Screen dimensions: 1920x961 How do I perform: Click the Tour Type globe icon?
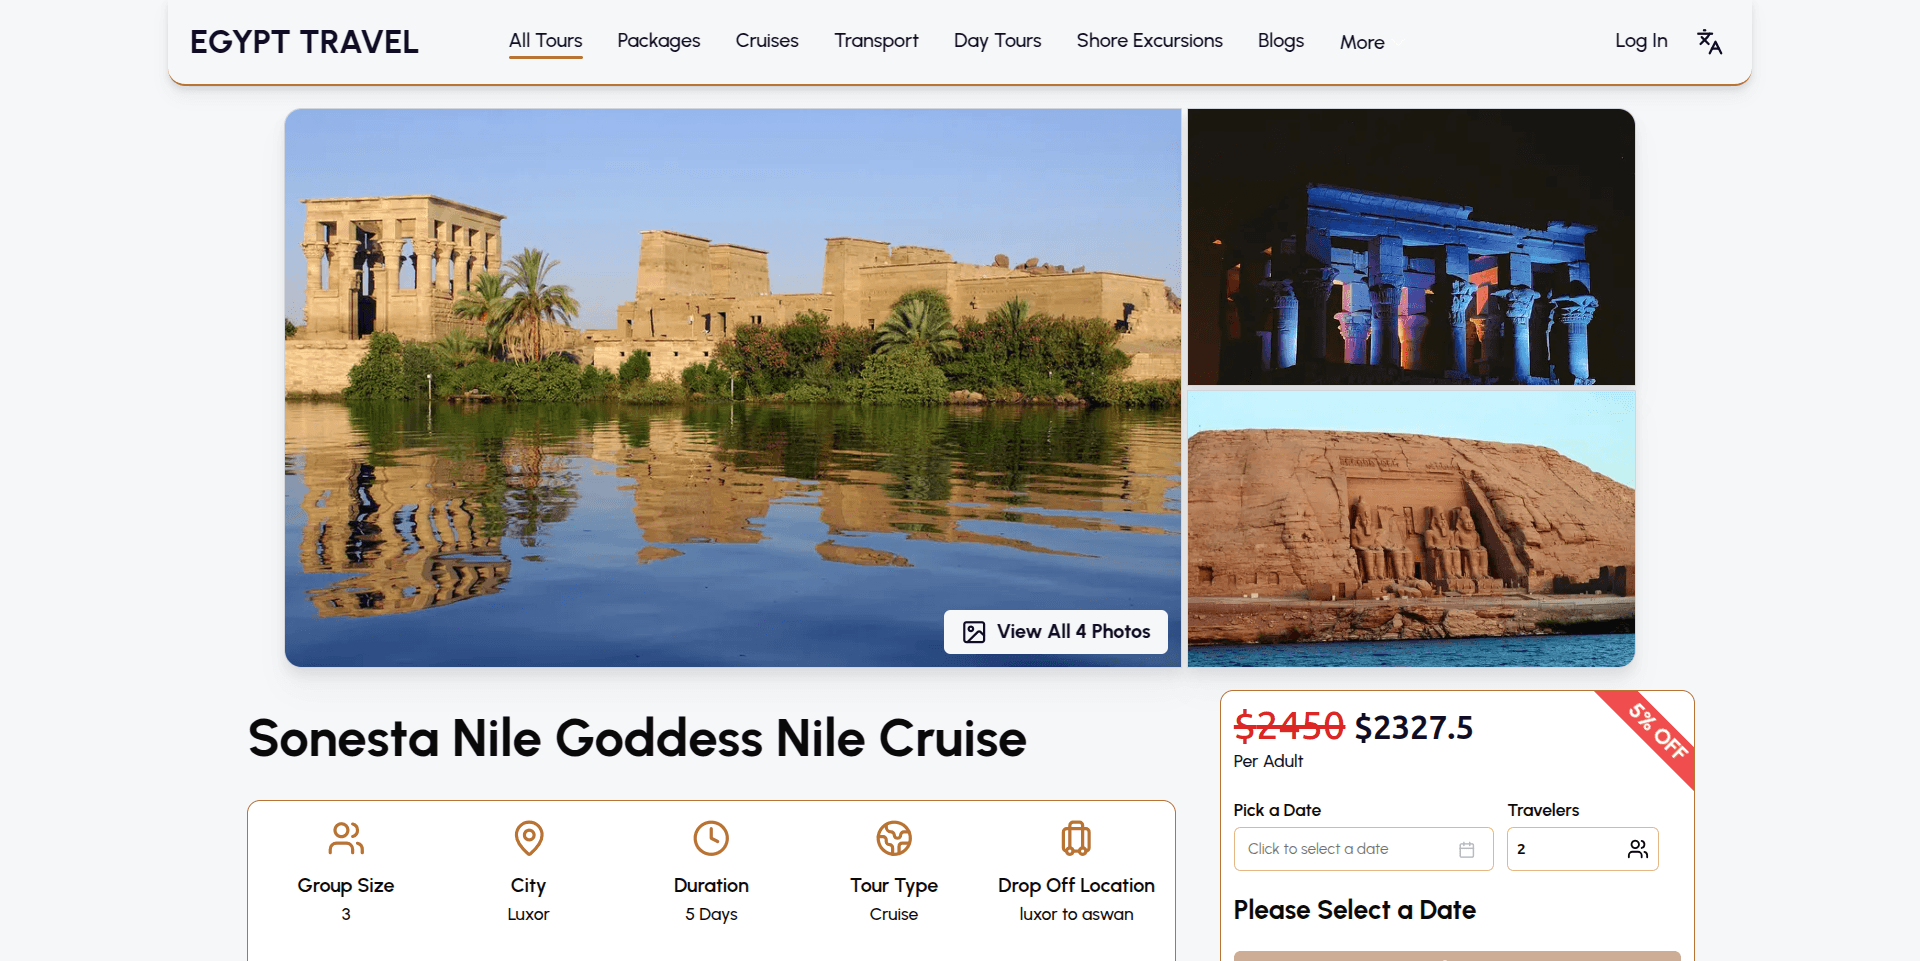(x=893, y=838)
